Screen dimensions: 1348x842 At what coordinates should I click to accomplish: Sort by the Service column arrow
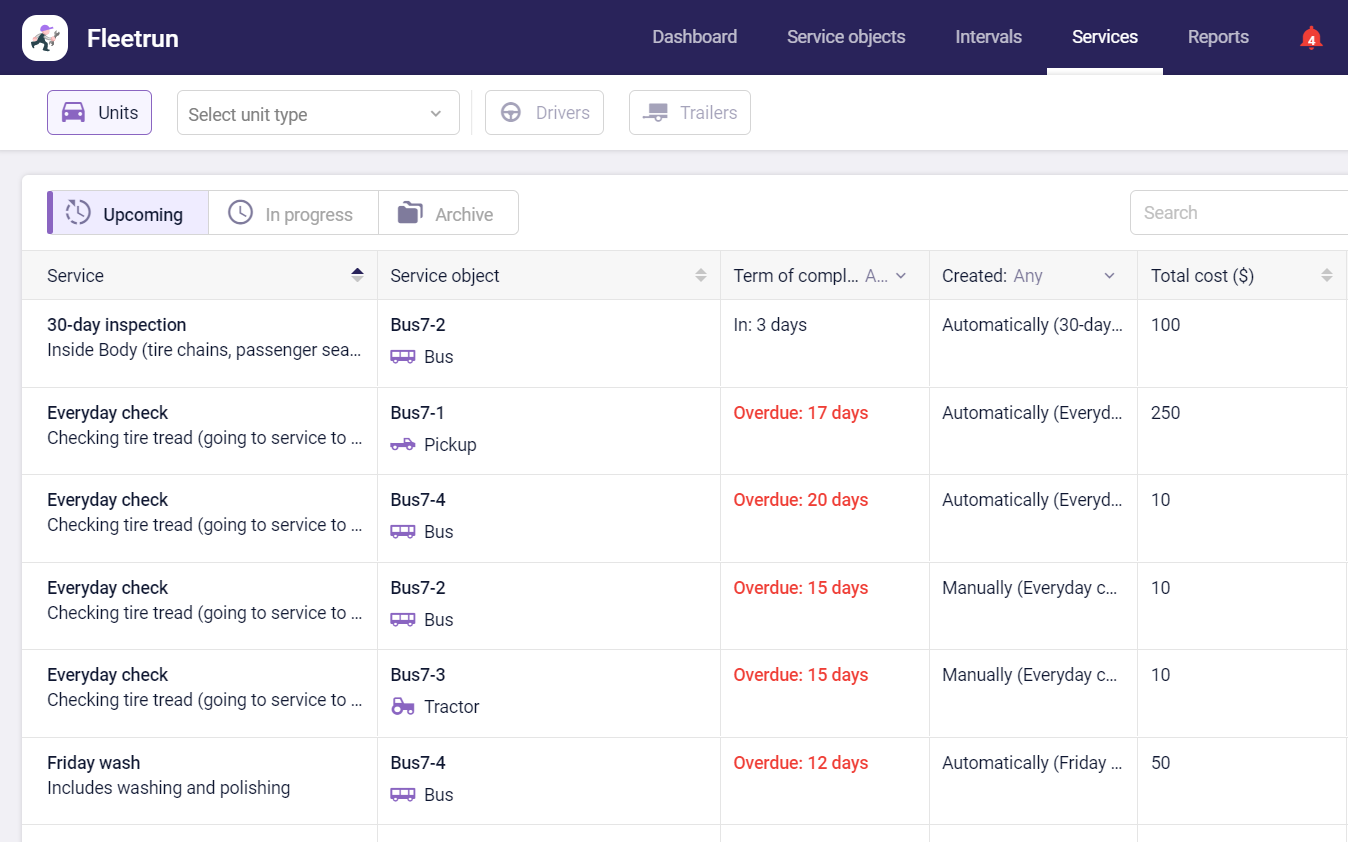tap(357, 275)
